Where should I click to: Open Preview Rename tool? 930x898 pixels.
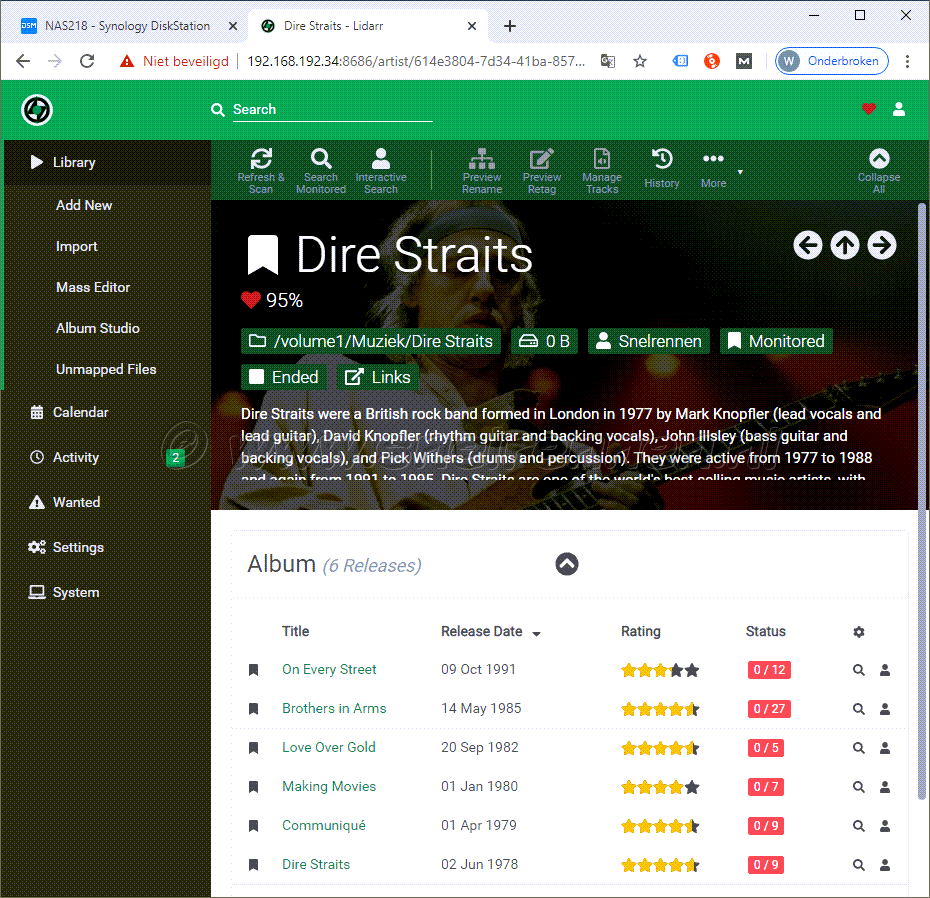pos(482,171)
